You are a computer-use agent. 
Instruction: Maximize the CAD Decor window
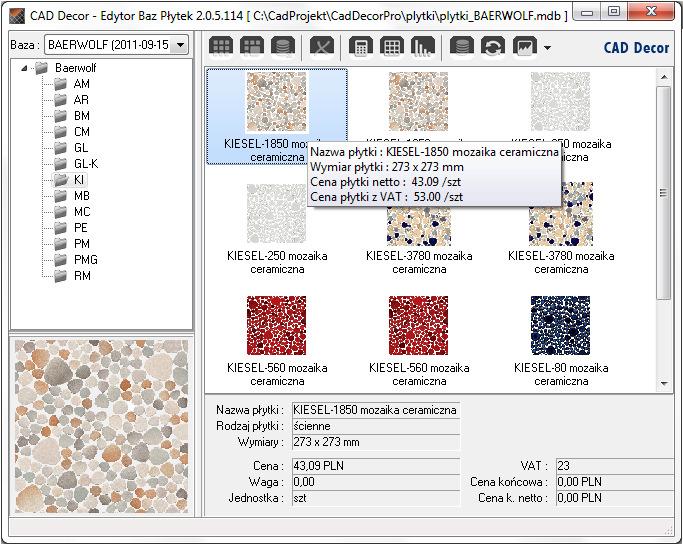pos(614,12)
